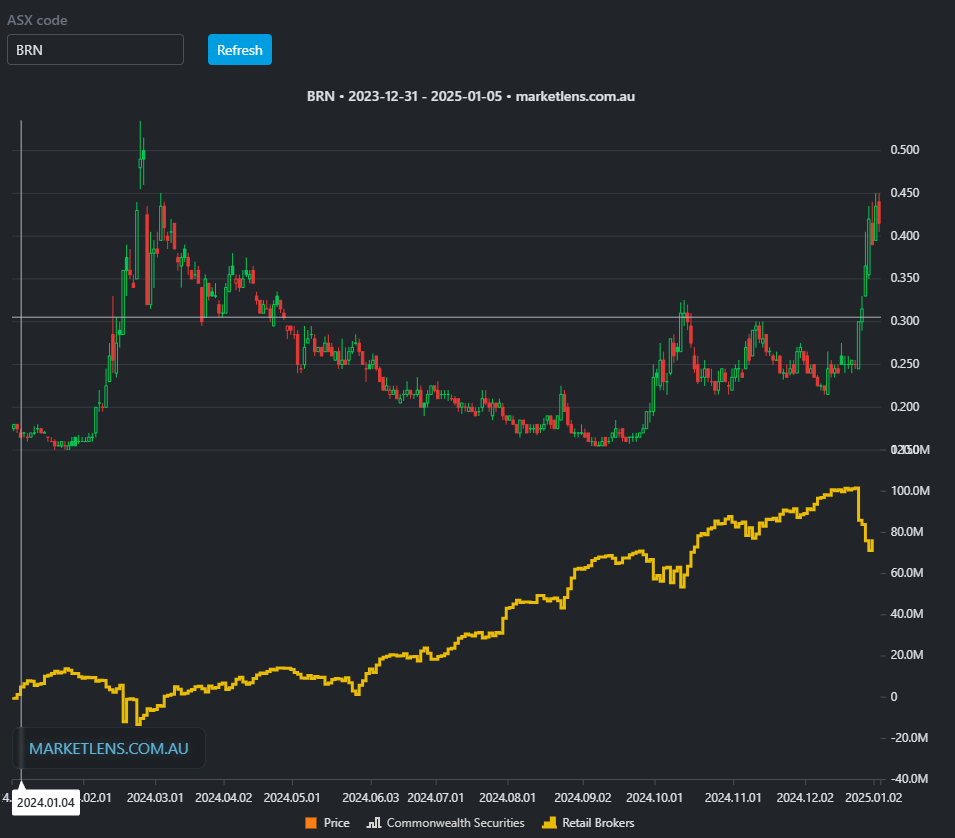Toggle the Price series label in legend
Screen dimensions: 955x838
click(x=336, y=823)
